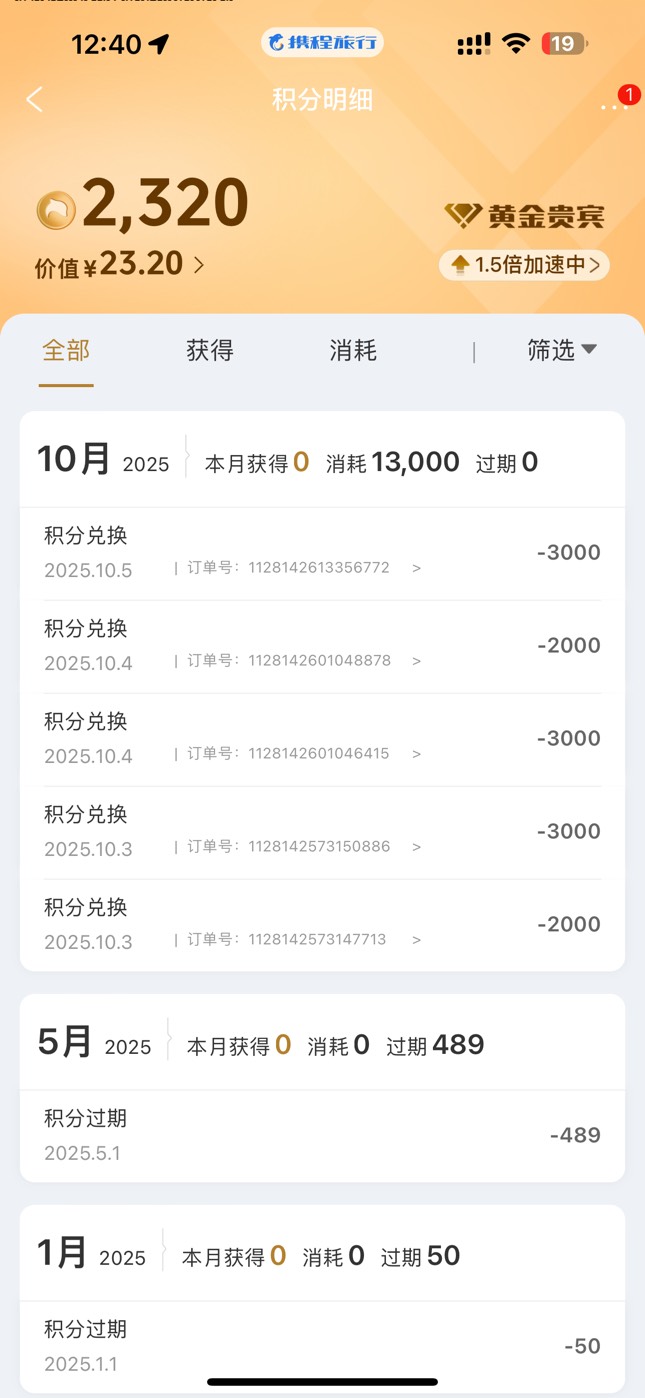
Task: Tap the Ctrip logo pill at top
Action: point(322,43)
